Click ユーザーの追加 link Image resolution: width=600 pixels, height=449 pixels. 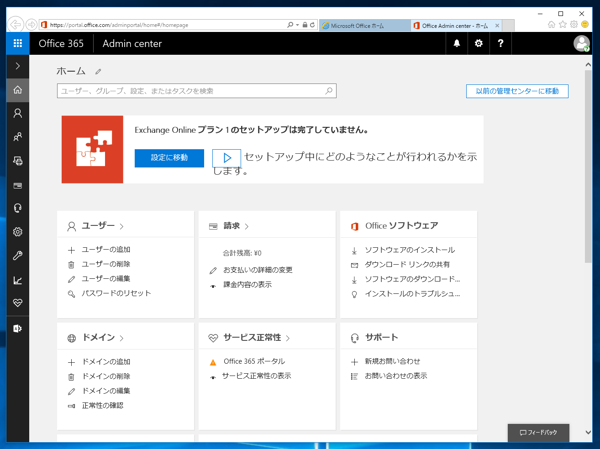(106, 250)
